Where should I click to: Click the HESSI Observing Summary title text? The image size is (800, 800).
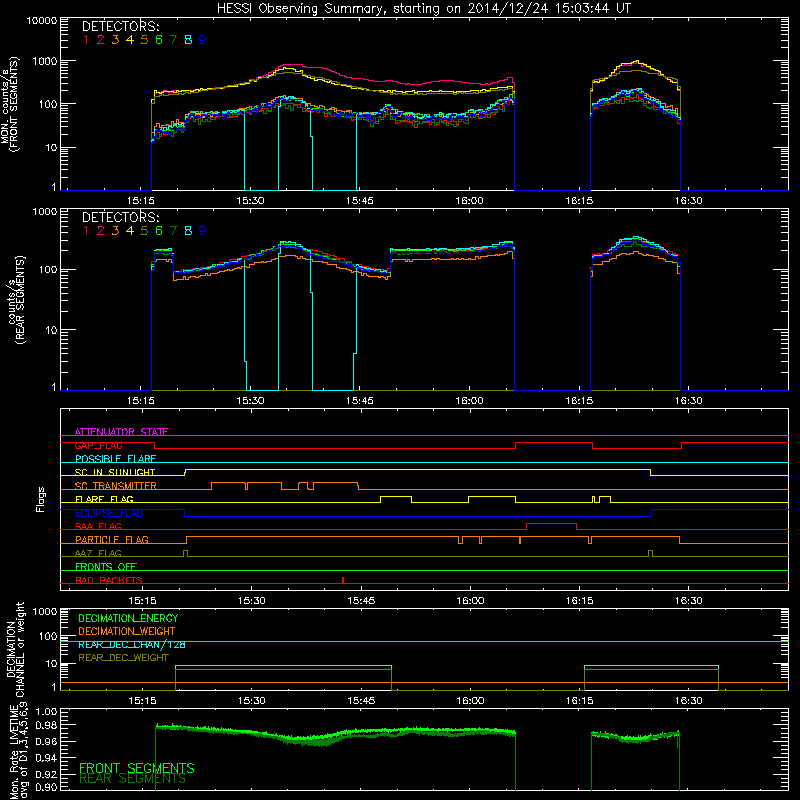(x=423, y=9)
